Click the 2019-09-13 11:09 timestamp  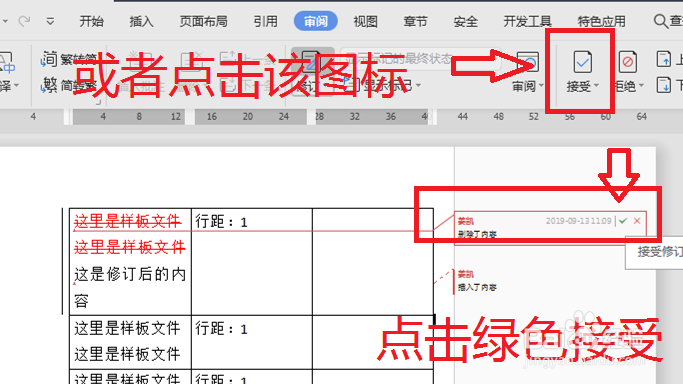[x=578, y=221]
